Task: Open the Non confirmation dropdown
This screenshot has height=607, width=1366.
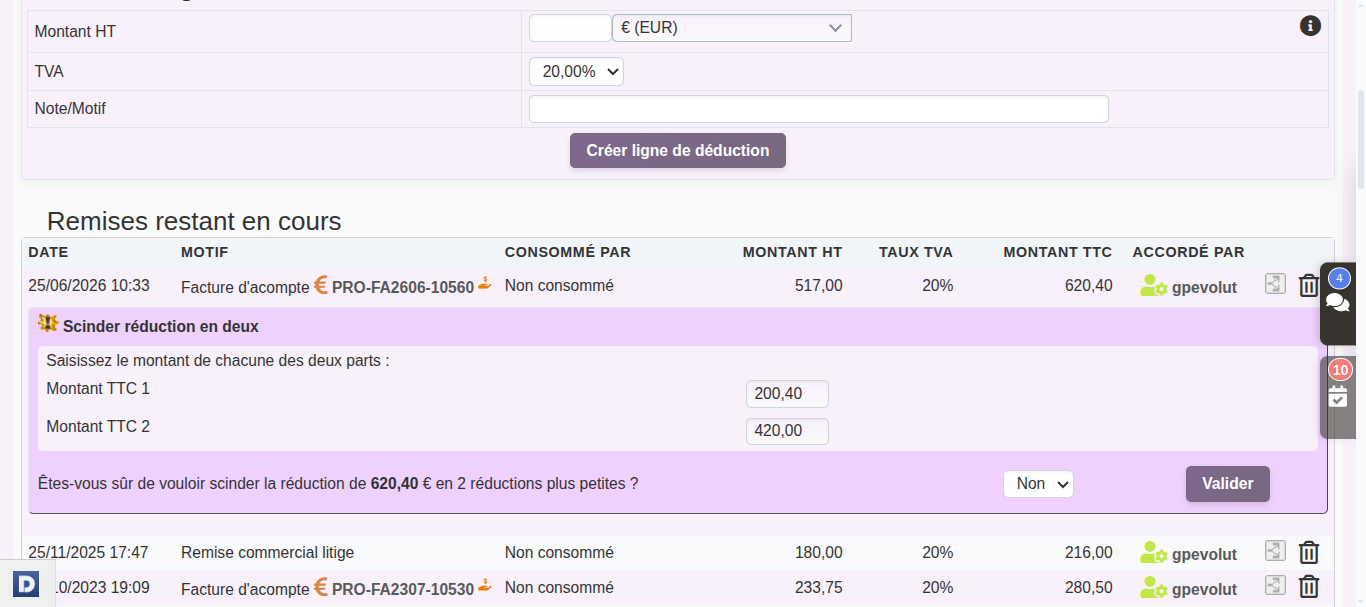Action: click(1038, 484)
